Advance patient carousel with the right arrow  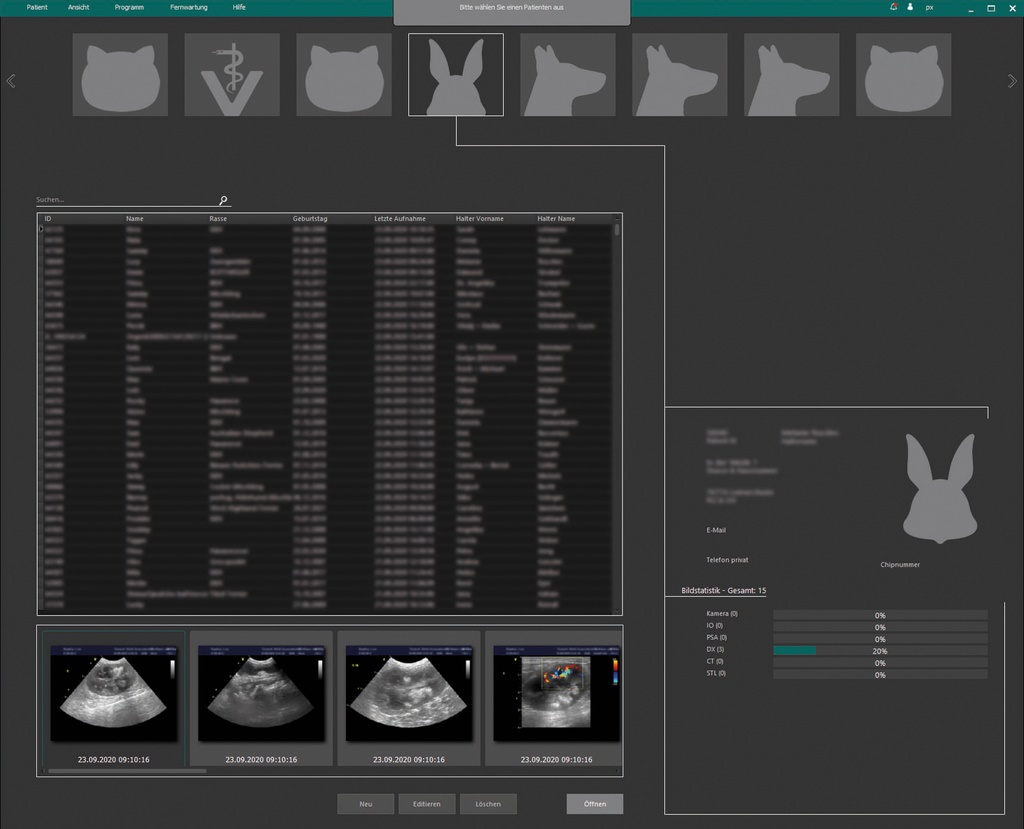point(1012,81)
